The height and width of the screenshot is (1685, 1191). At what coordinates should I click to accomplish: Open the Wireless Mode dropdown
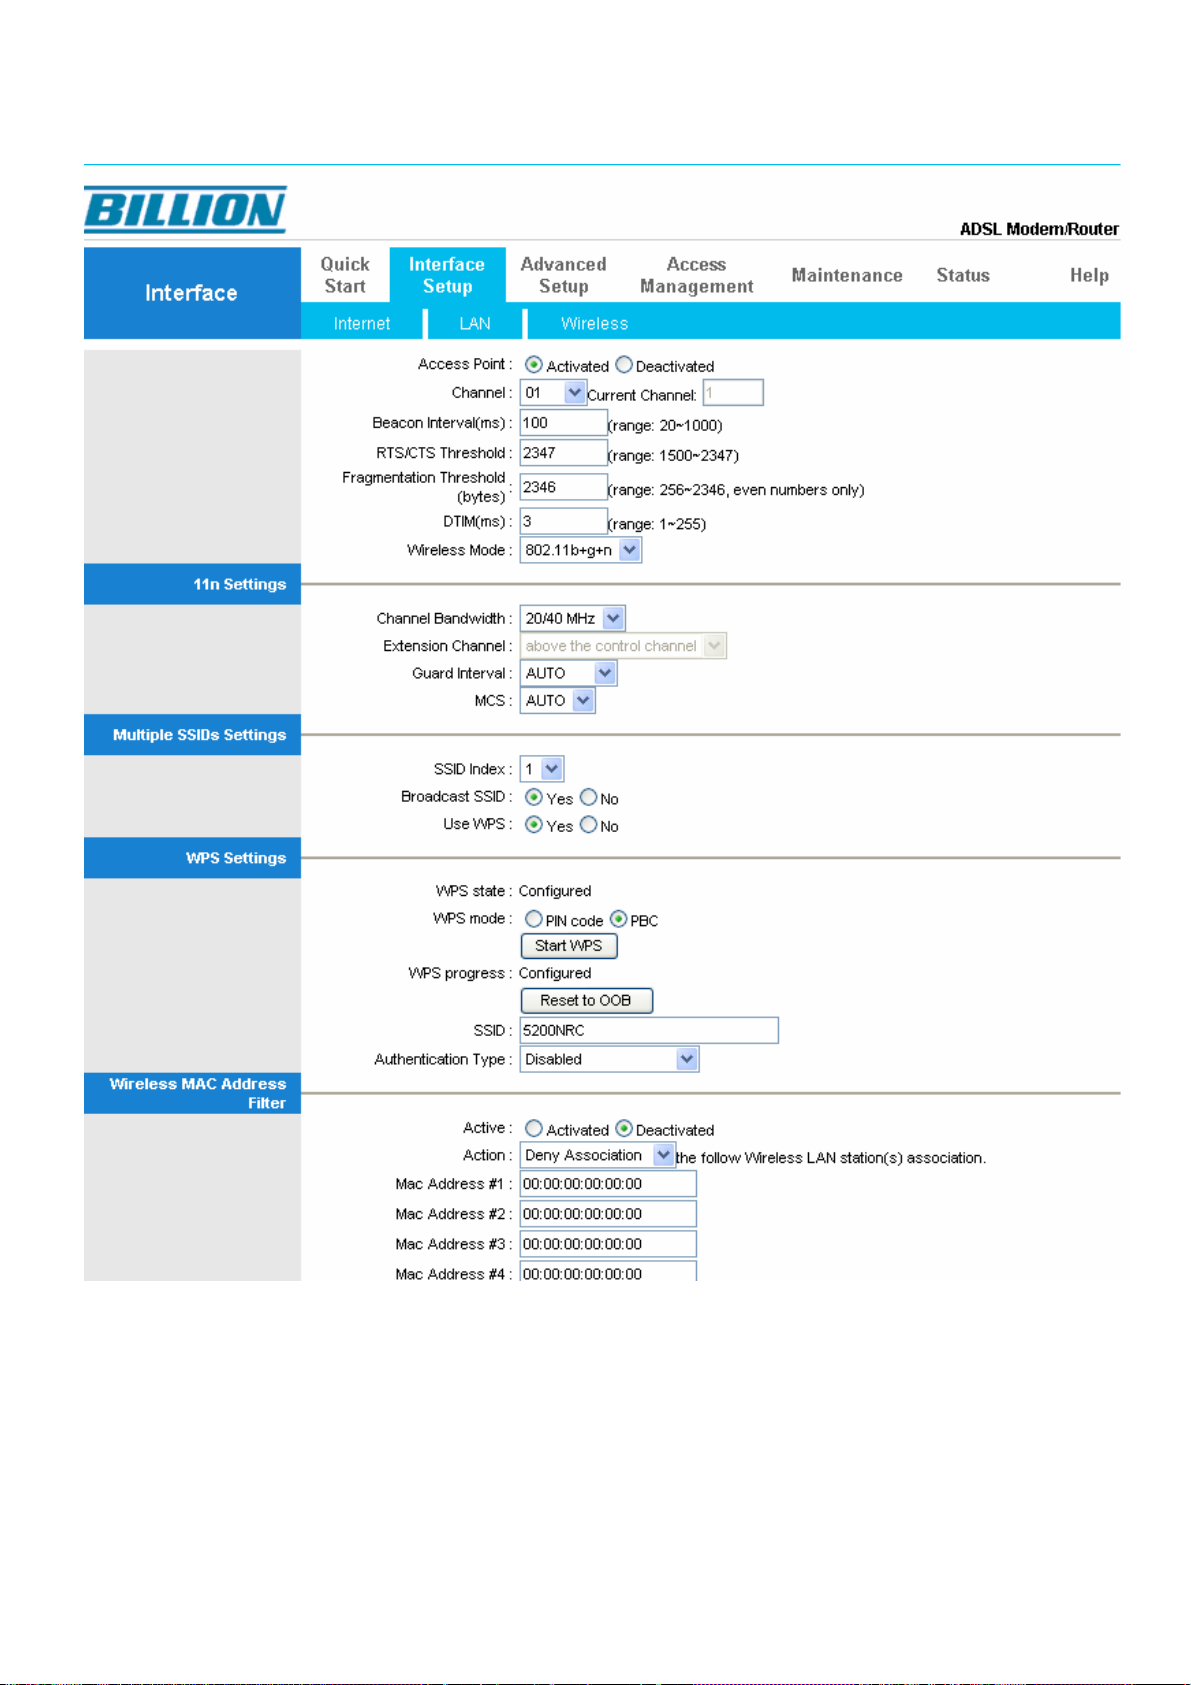pos(581,550)
